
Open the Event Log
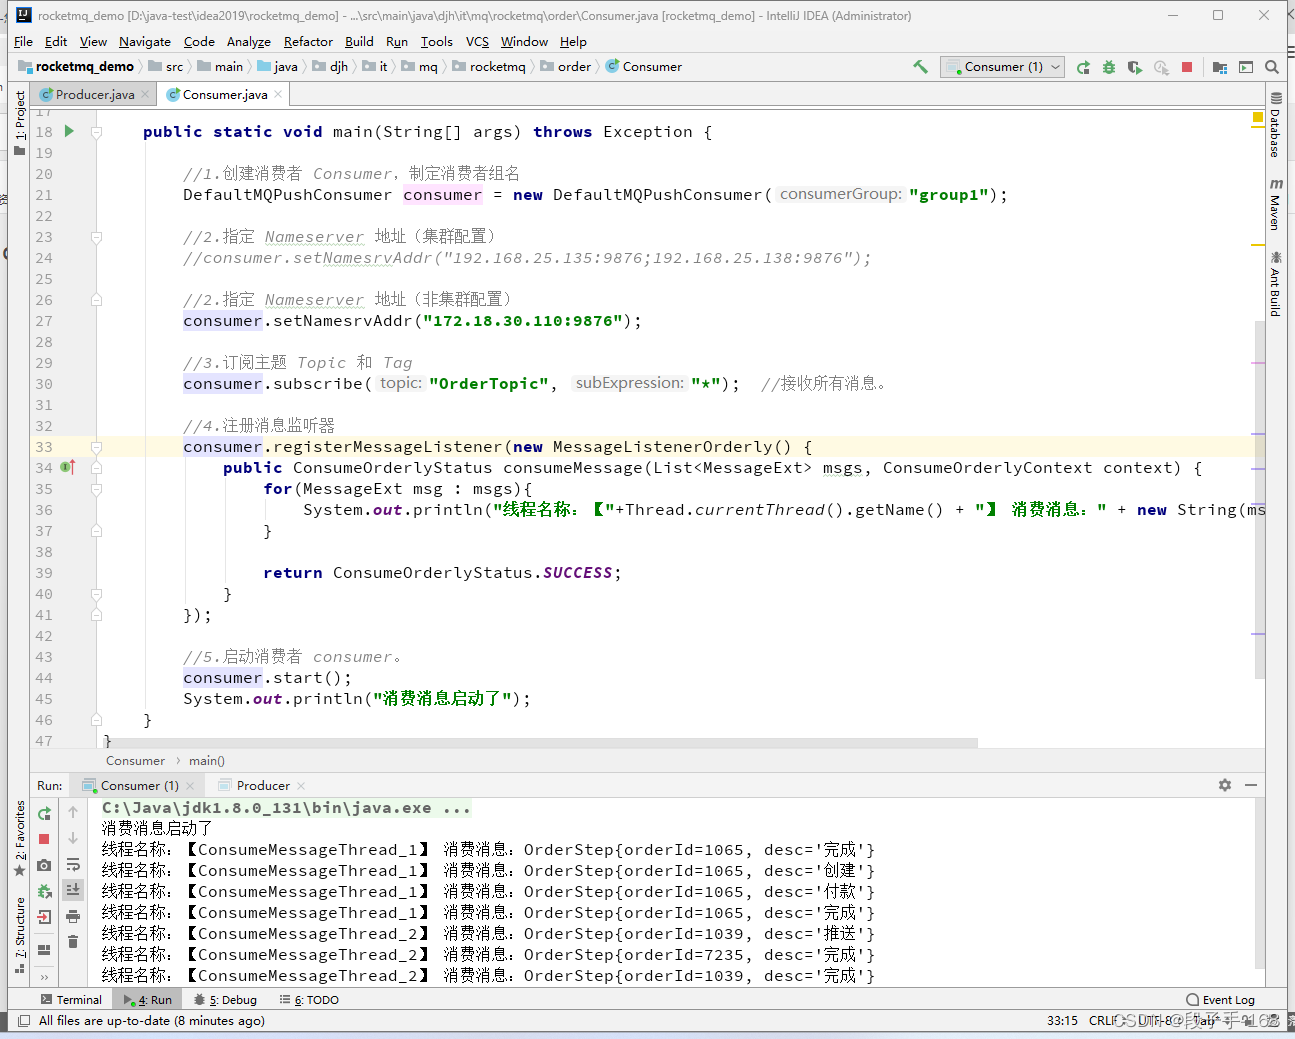pyautogui.click(x=1220, y=1000)
